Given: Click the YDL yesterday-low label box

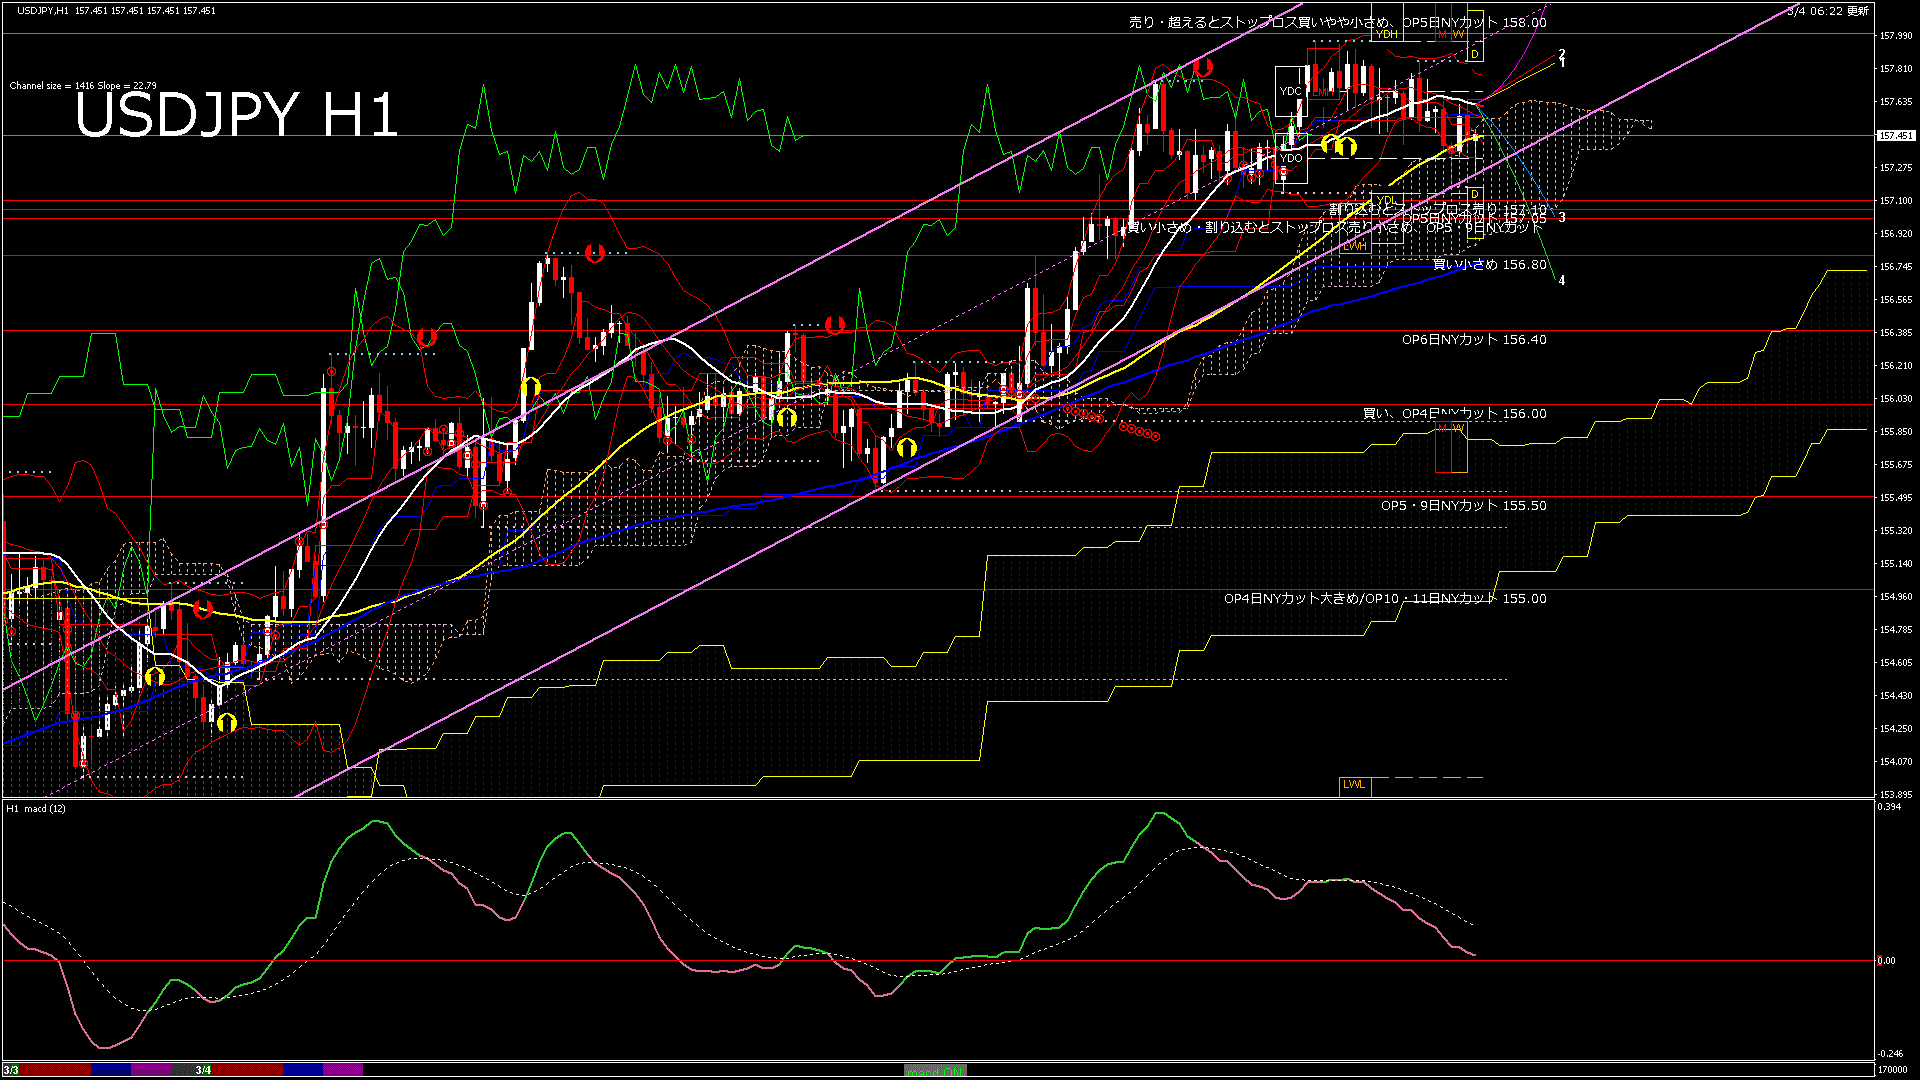Looking at the screenshot, I should tap(1385, 201).
